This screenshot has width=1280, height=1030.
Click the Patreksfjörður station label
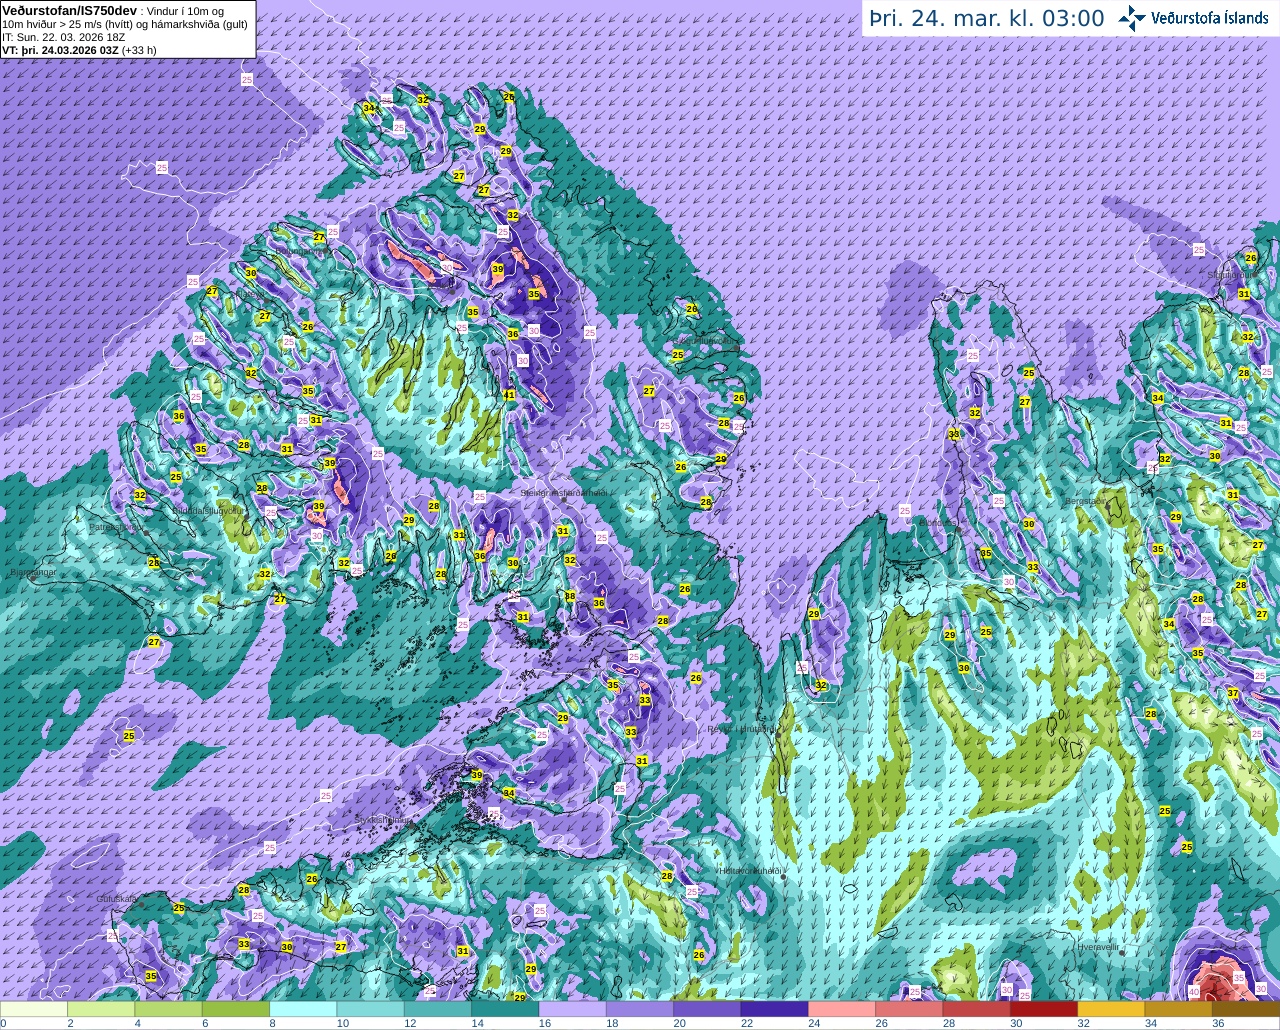(x=116, y=527)
